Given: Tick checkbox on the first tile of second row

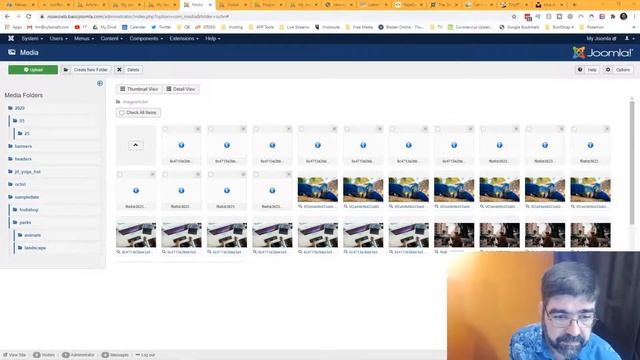Looking at the screenshot, I should click(120, 174).
